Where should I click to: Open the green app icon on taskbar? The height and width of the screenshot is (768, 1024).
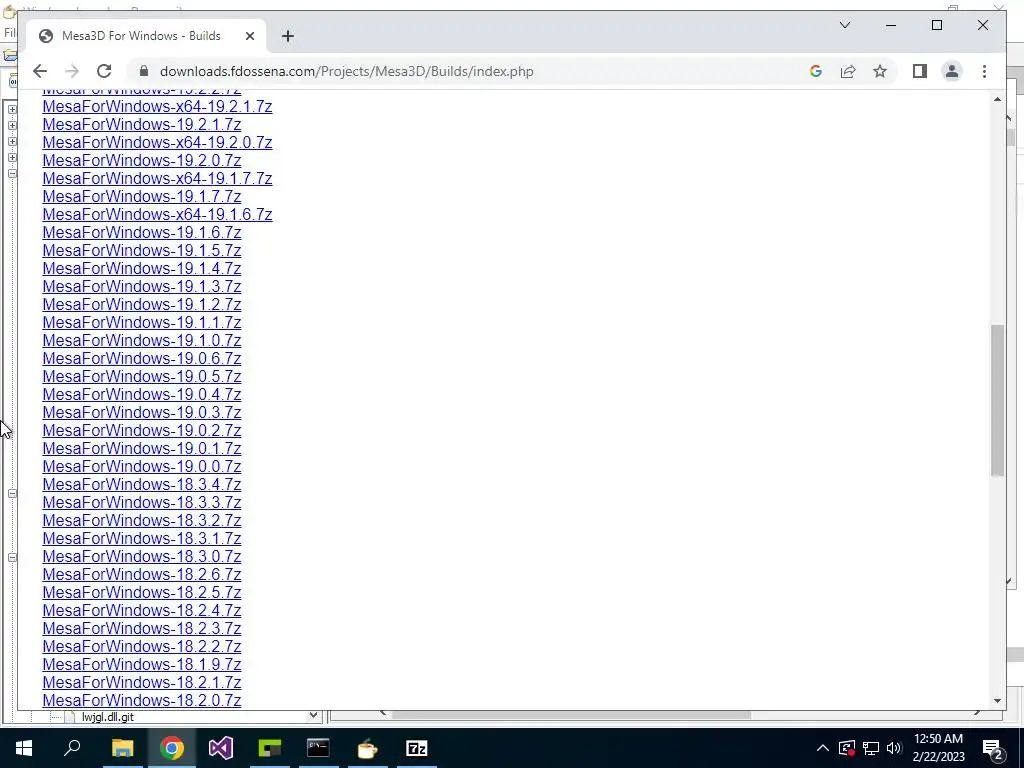pos(270,748)
